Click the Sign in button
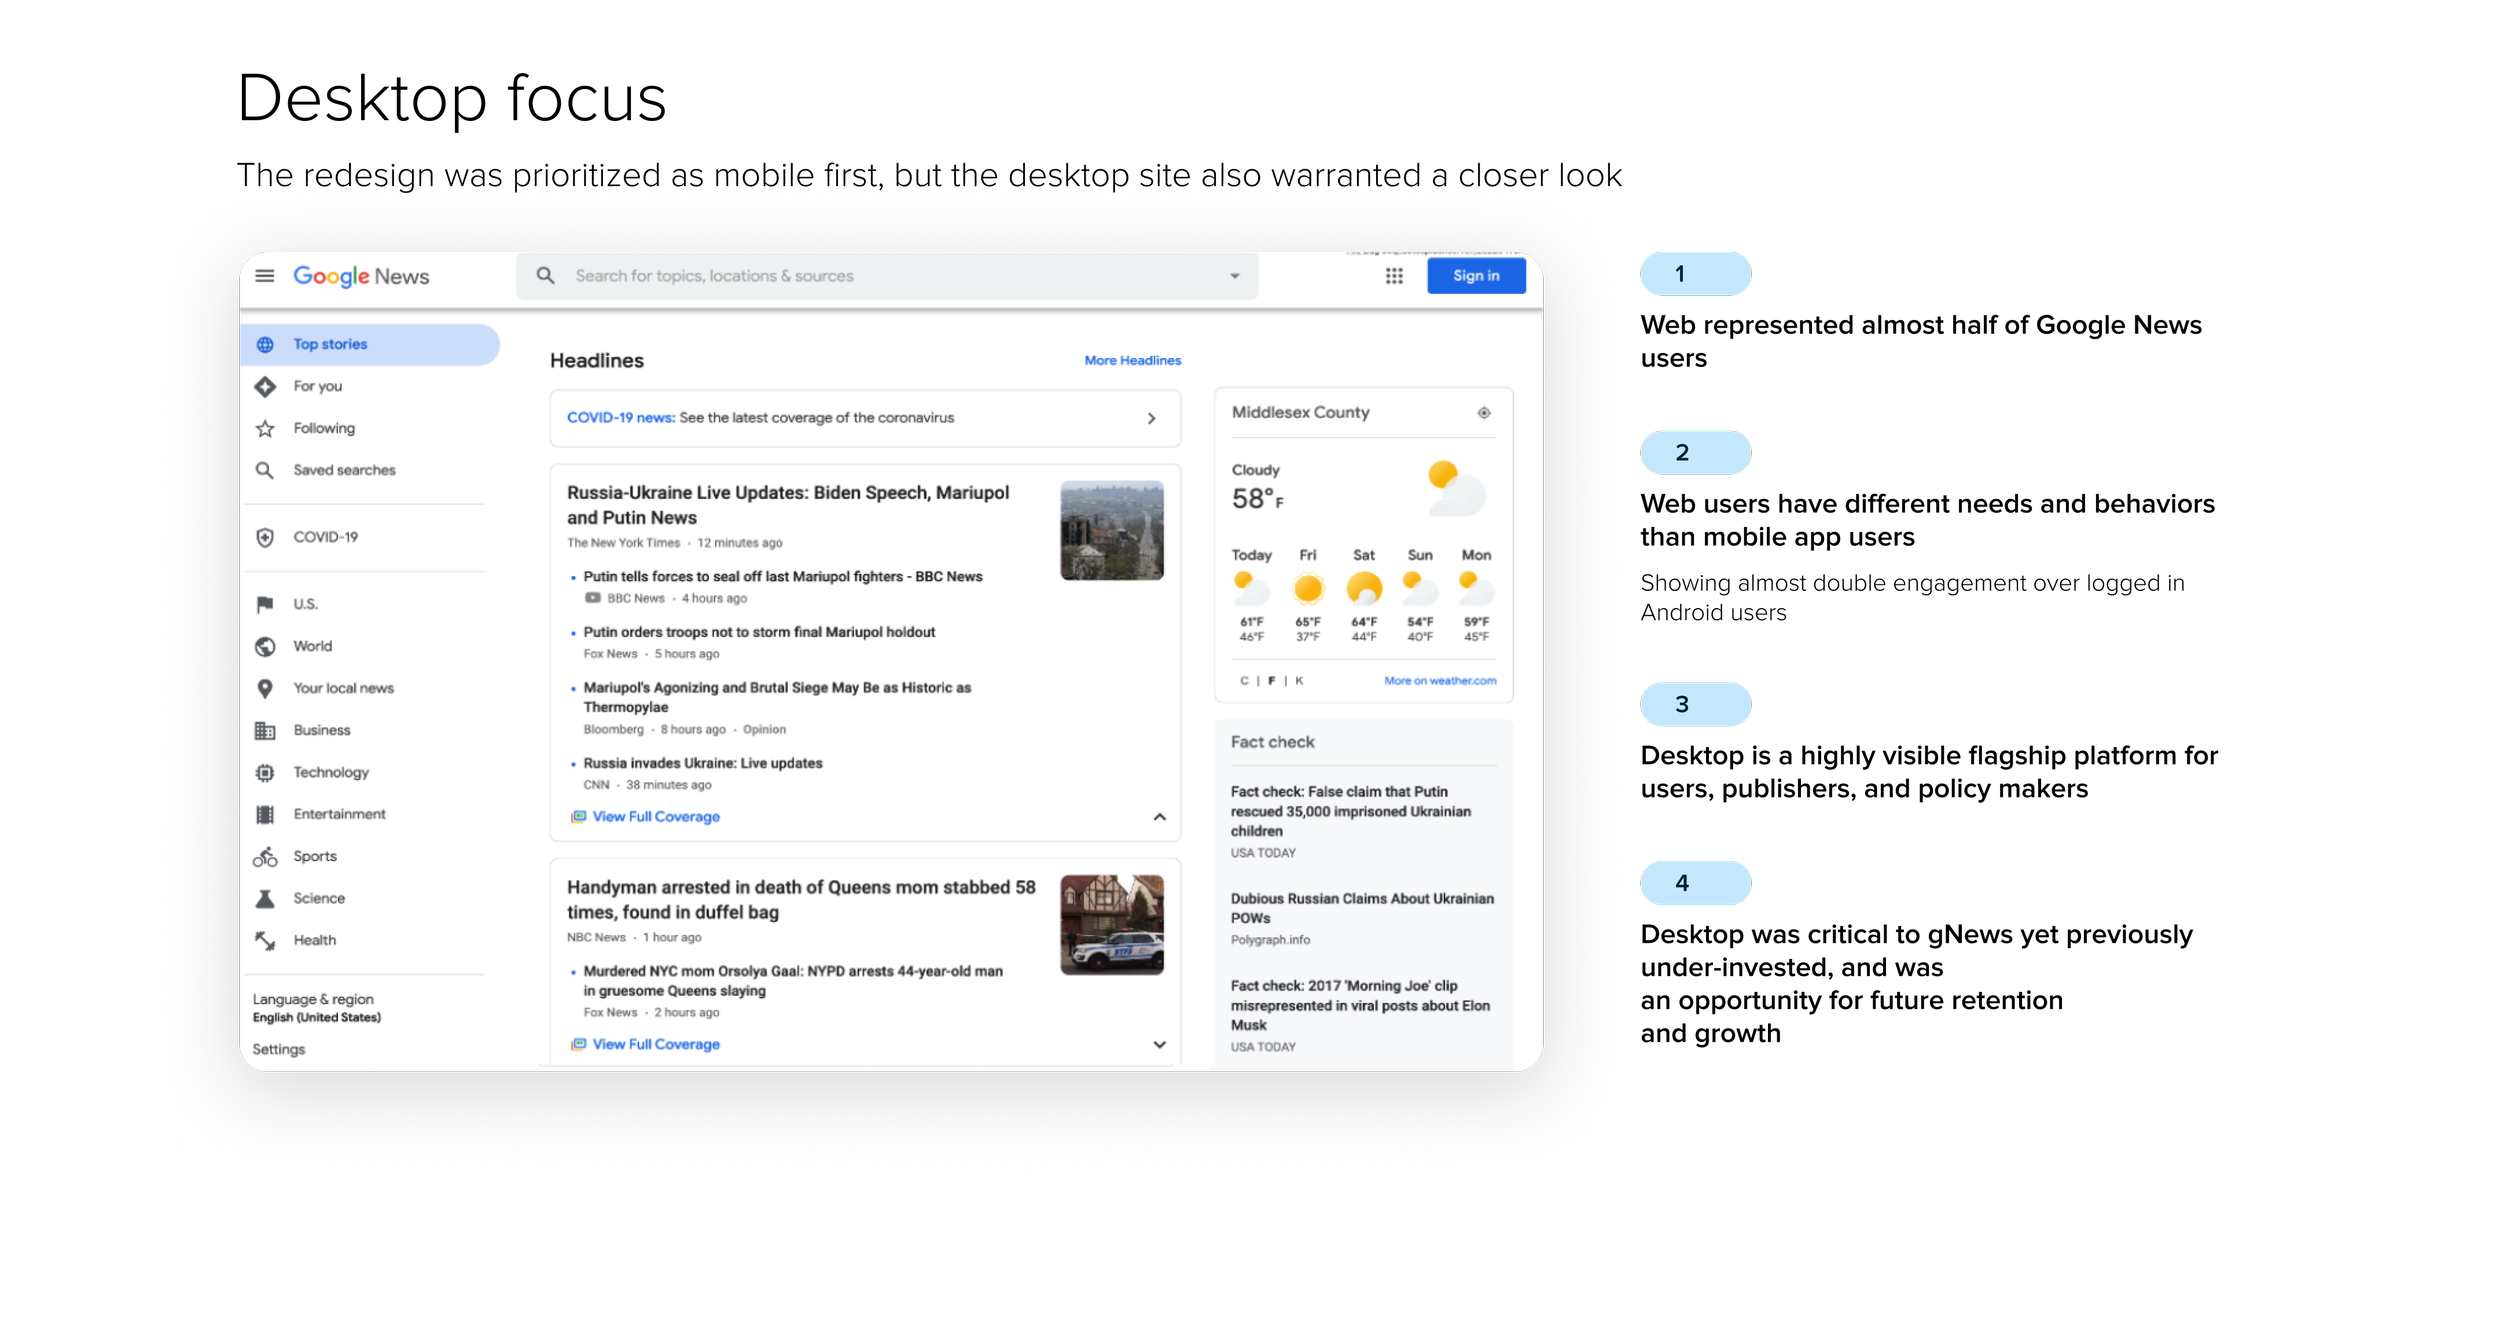 pyautogui.click(x=1475, y=276)
